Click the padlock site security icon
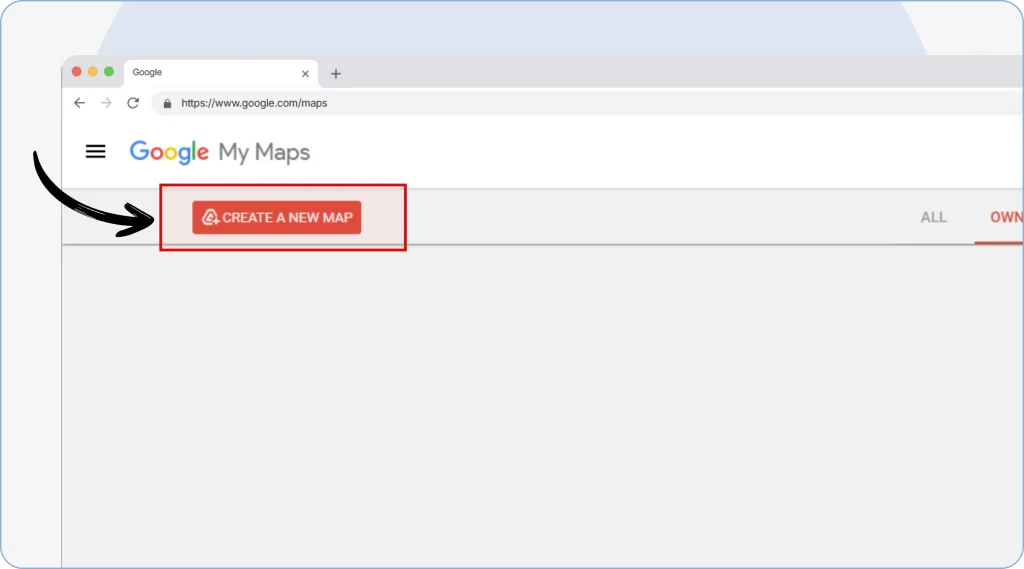Screen dimensions: 1024x569 (x=167, y=103)
